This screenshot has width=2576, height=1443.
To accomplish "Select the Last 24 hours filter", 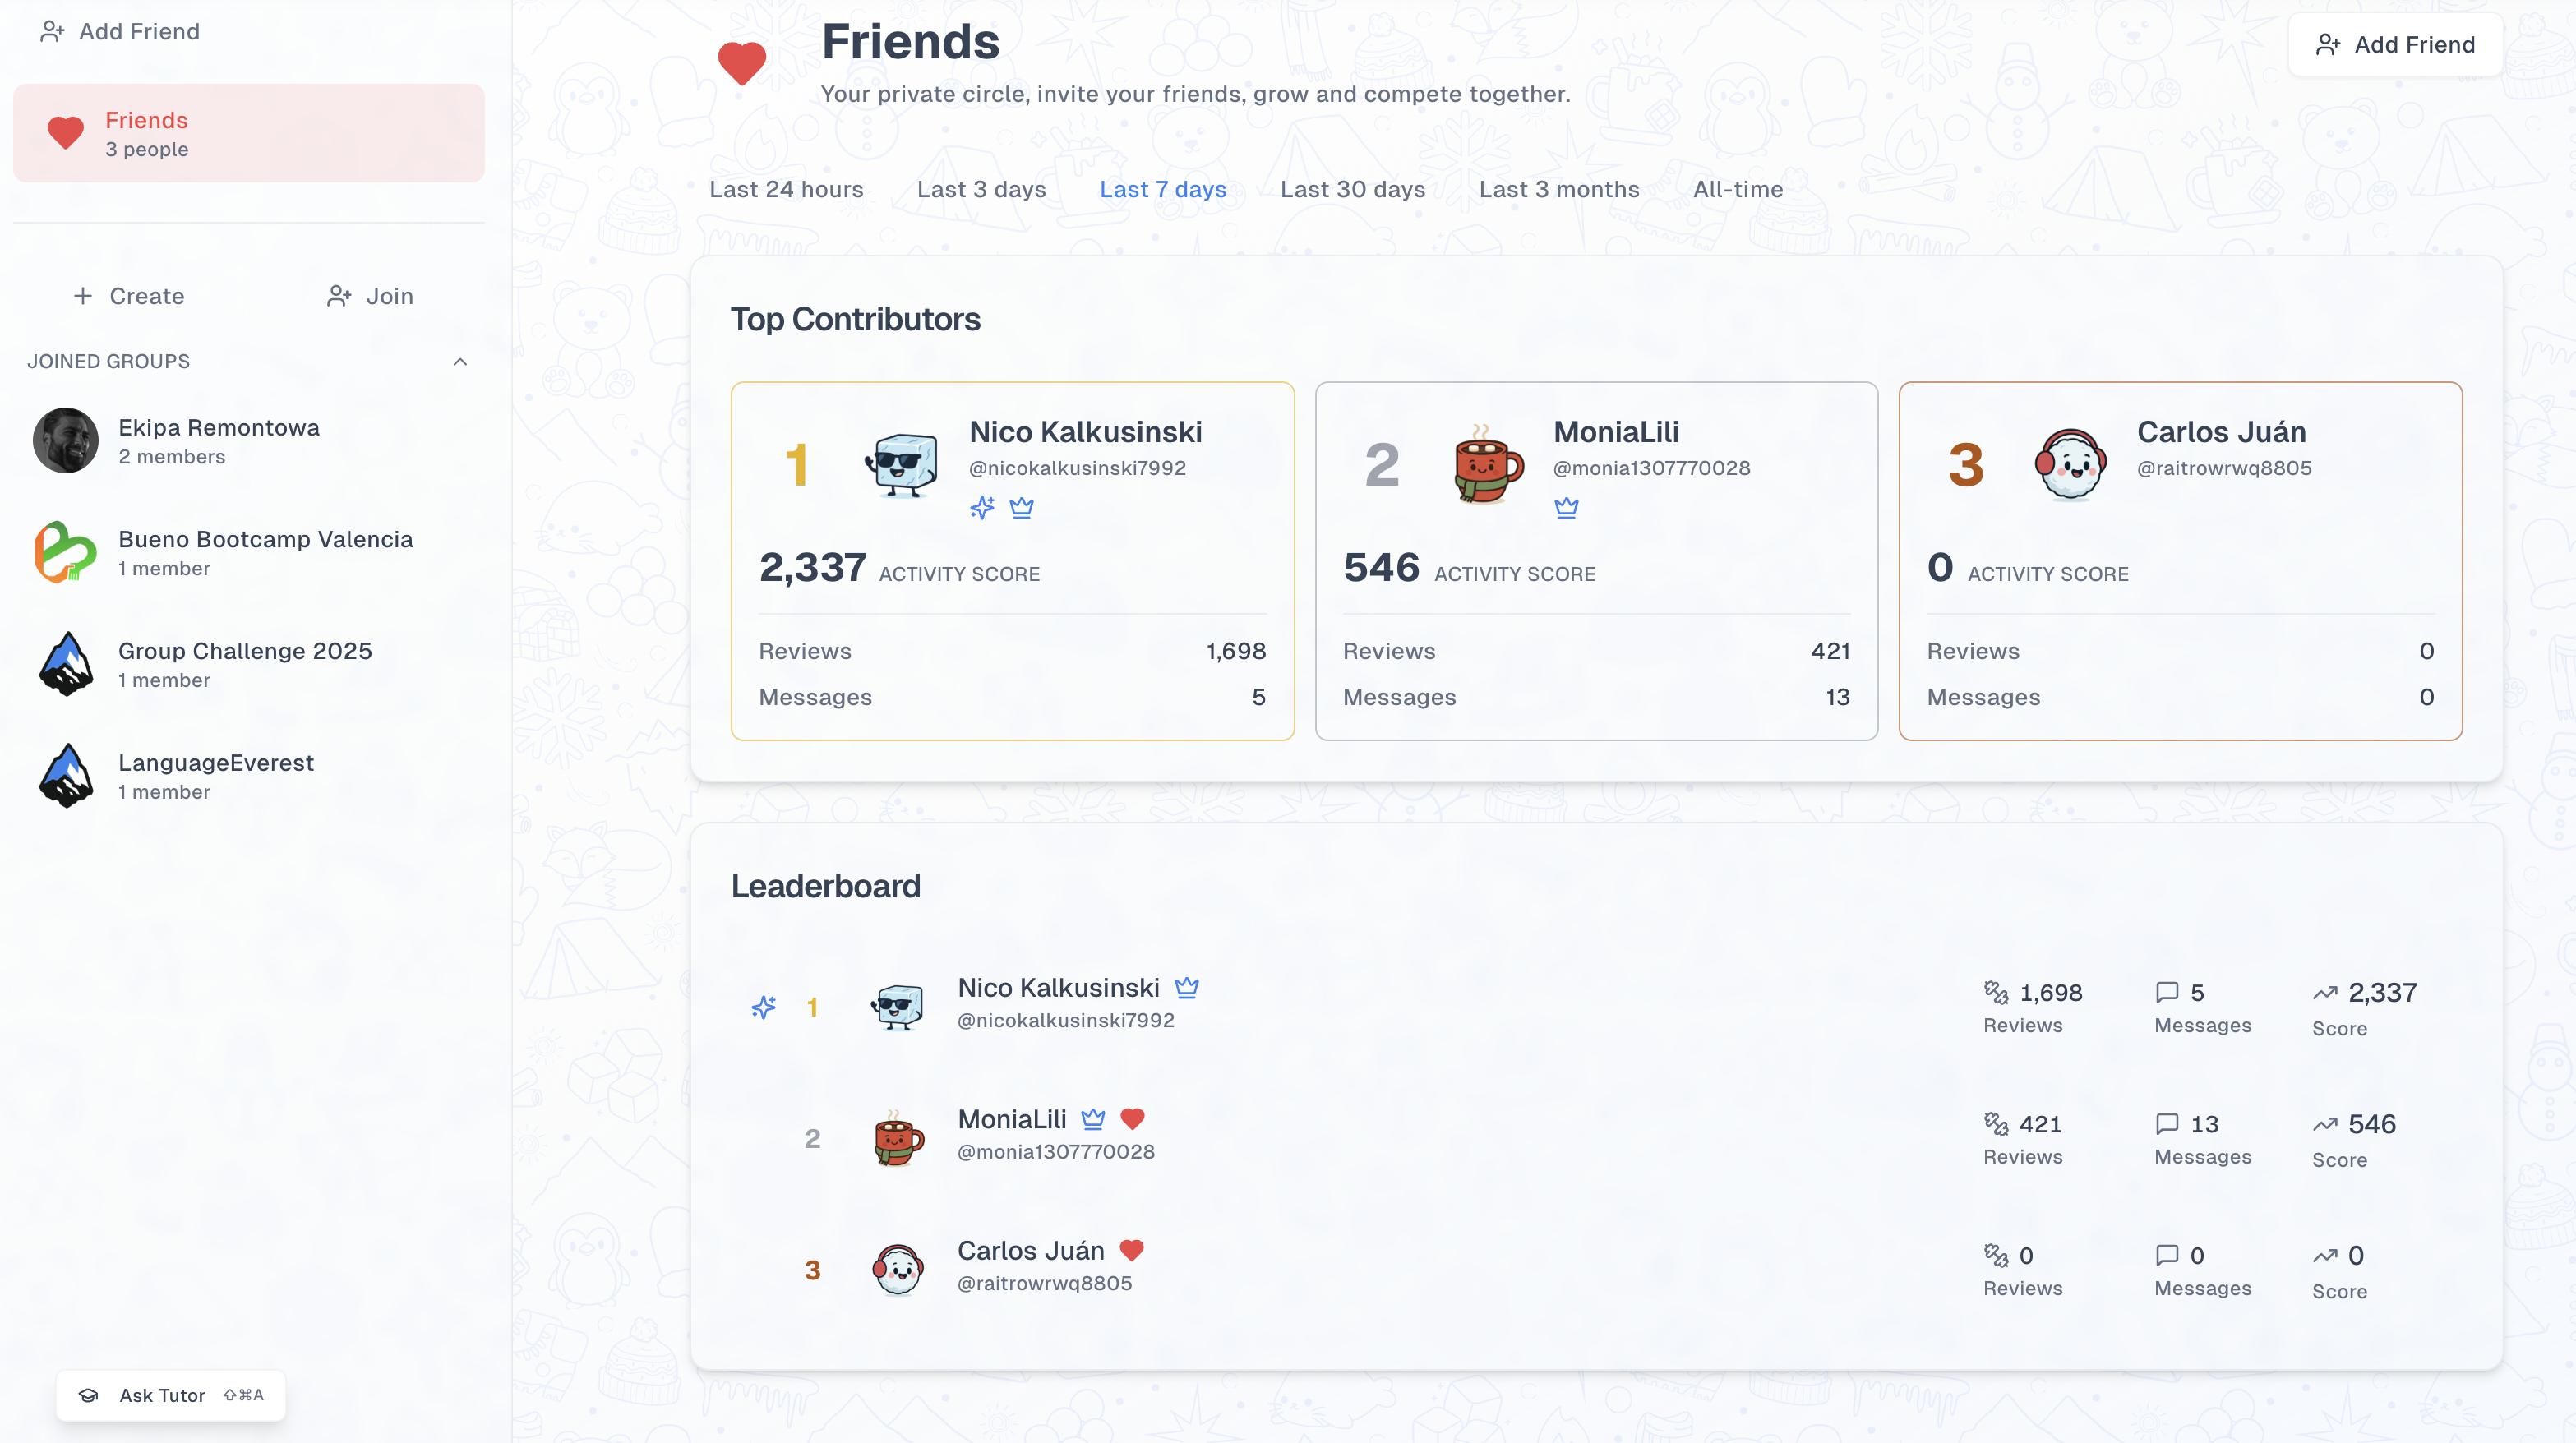I will point(786,189).
